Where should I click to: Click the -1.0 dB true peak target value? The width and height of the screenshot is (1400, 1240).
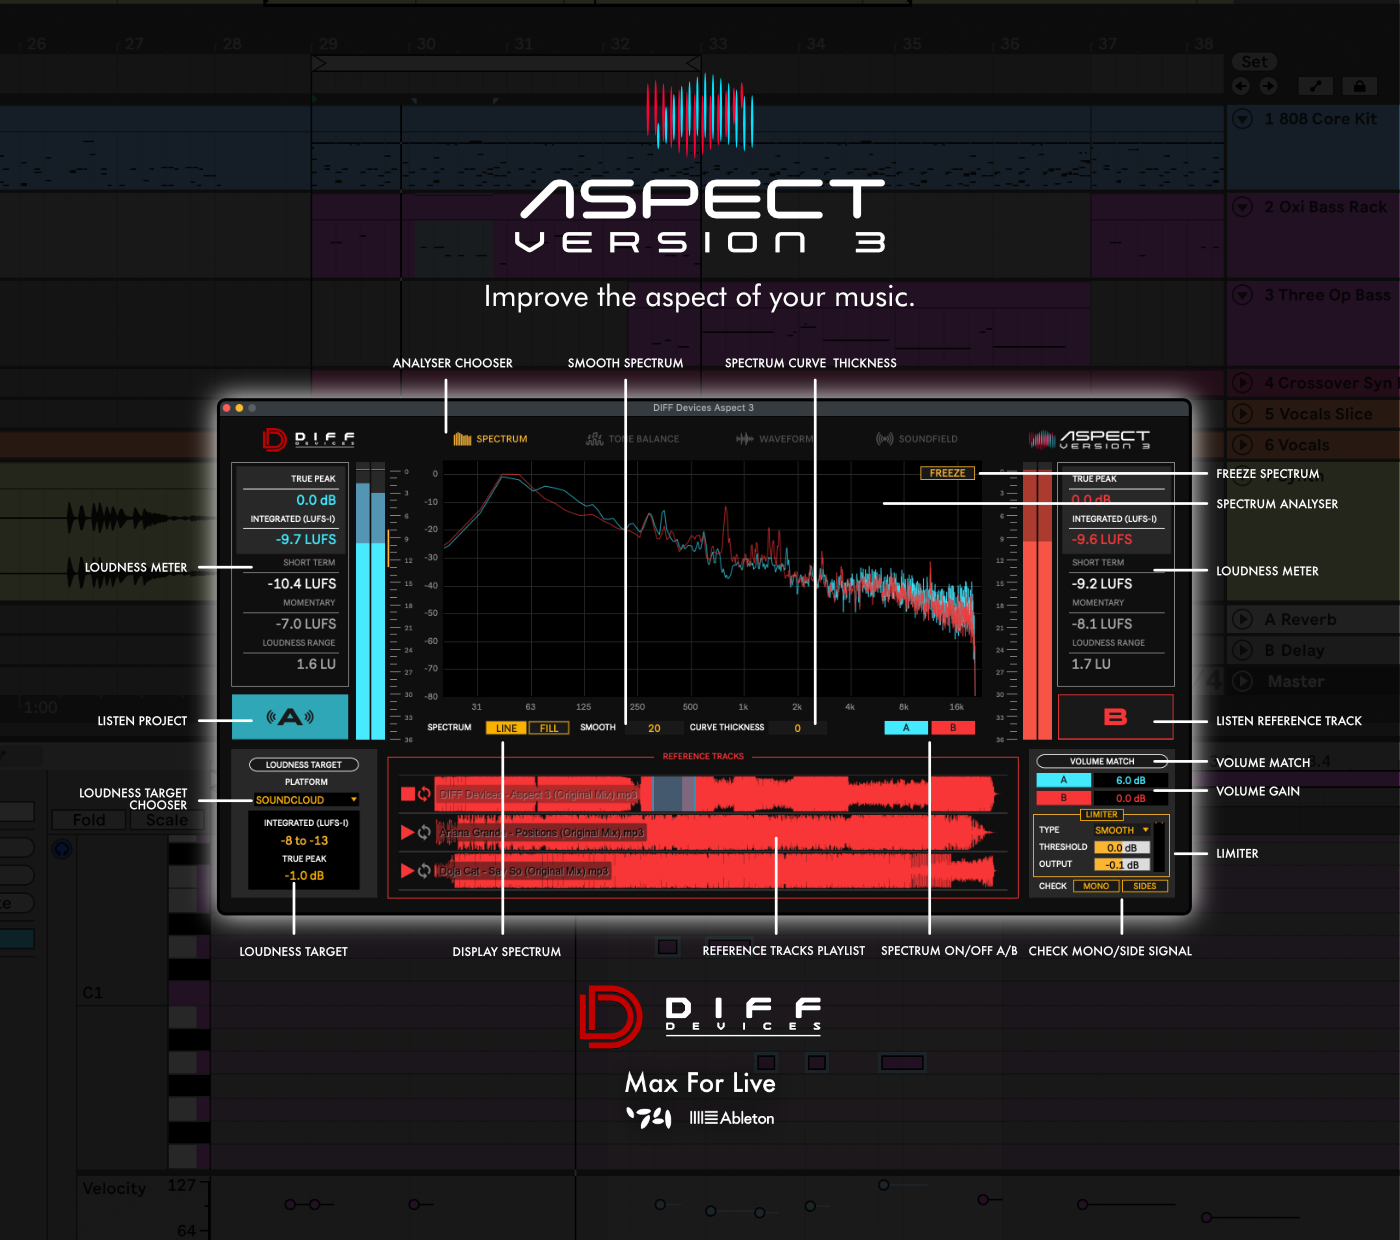point(304,876)
